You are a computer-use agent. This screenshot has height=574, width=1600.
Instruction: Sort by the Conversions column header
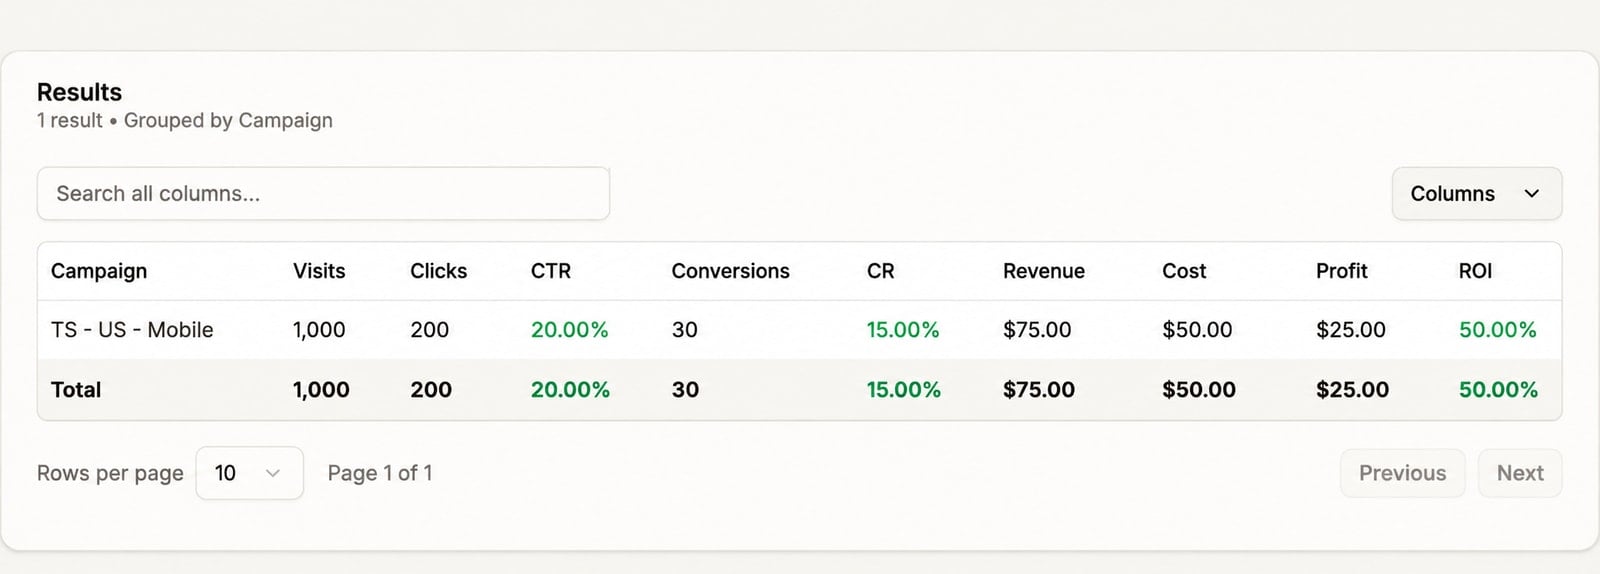coord(730,271)
